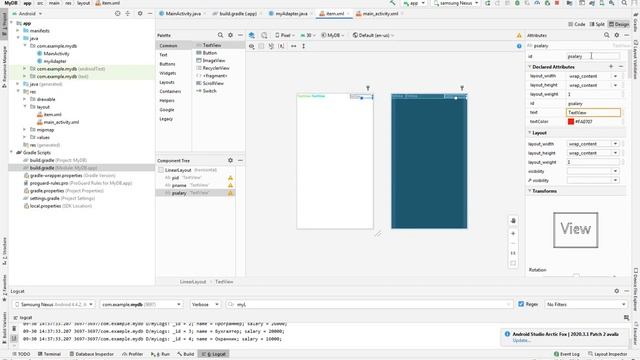Open Project panel settings gear
The image size is (640, 360).
click(x=140, y=13)
